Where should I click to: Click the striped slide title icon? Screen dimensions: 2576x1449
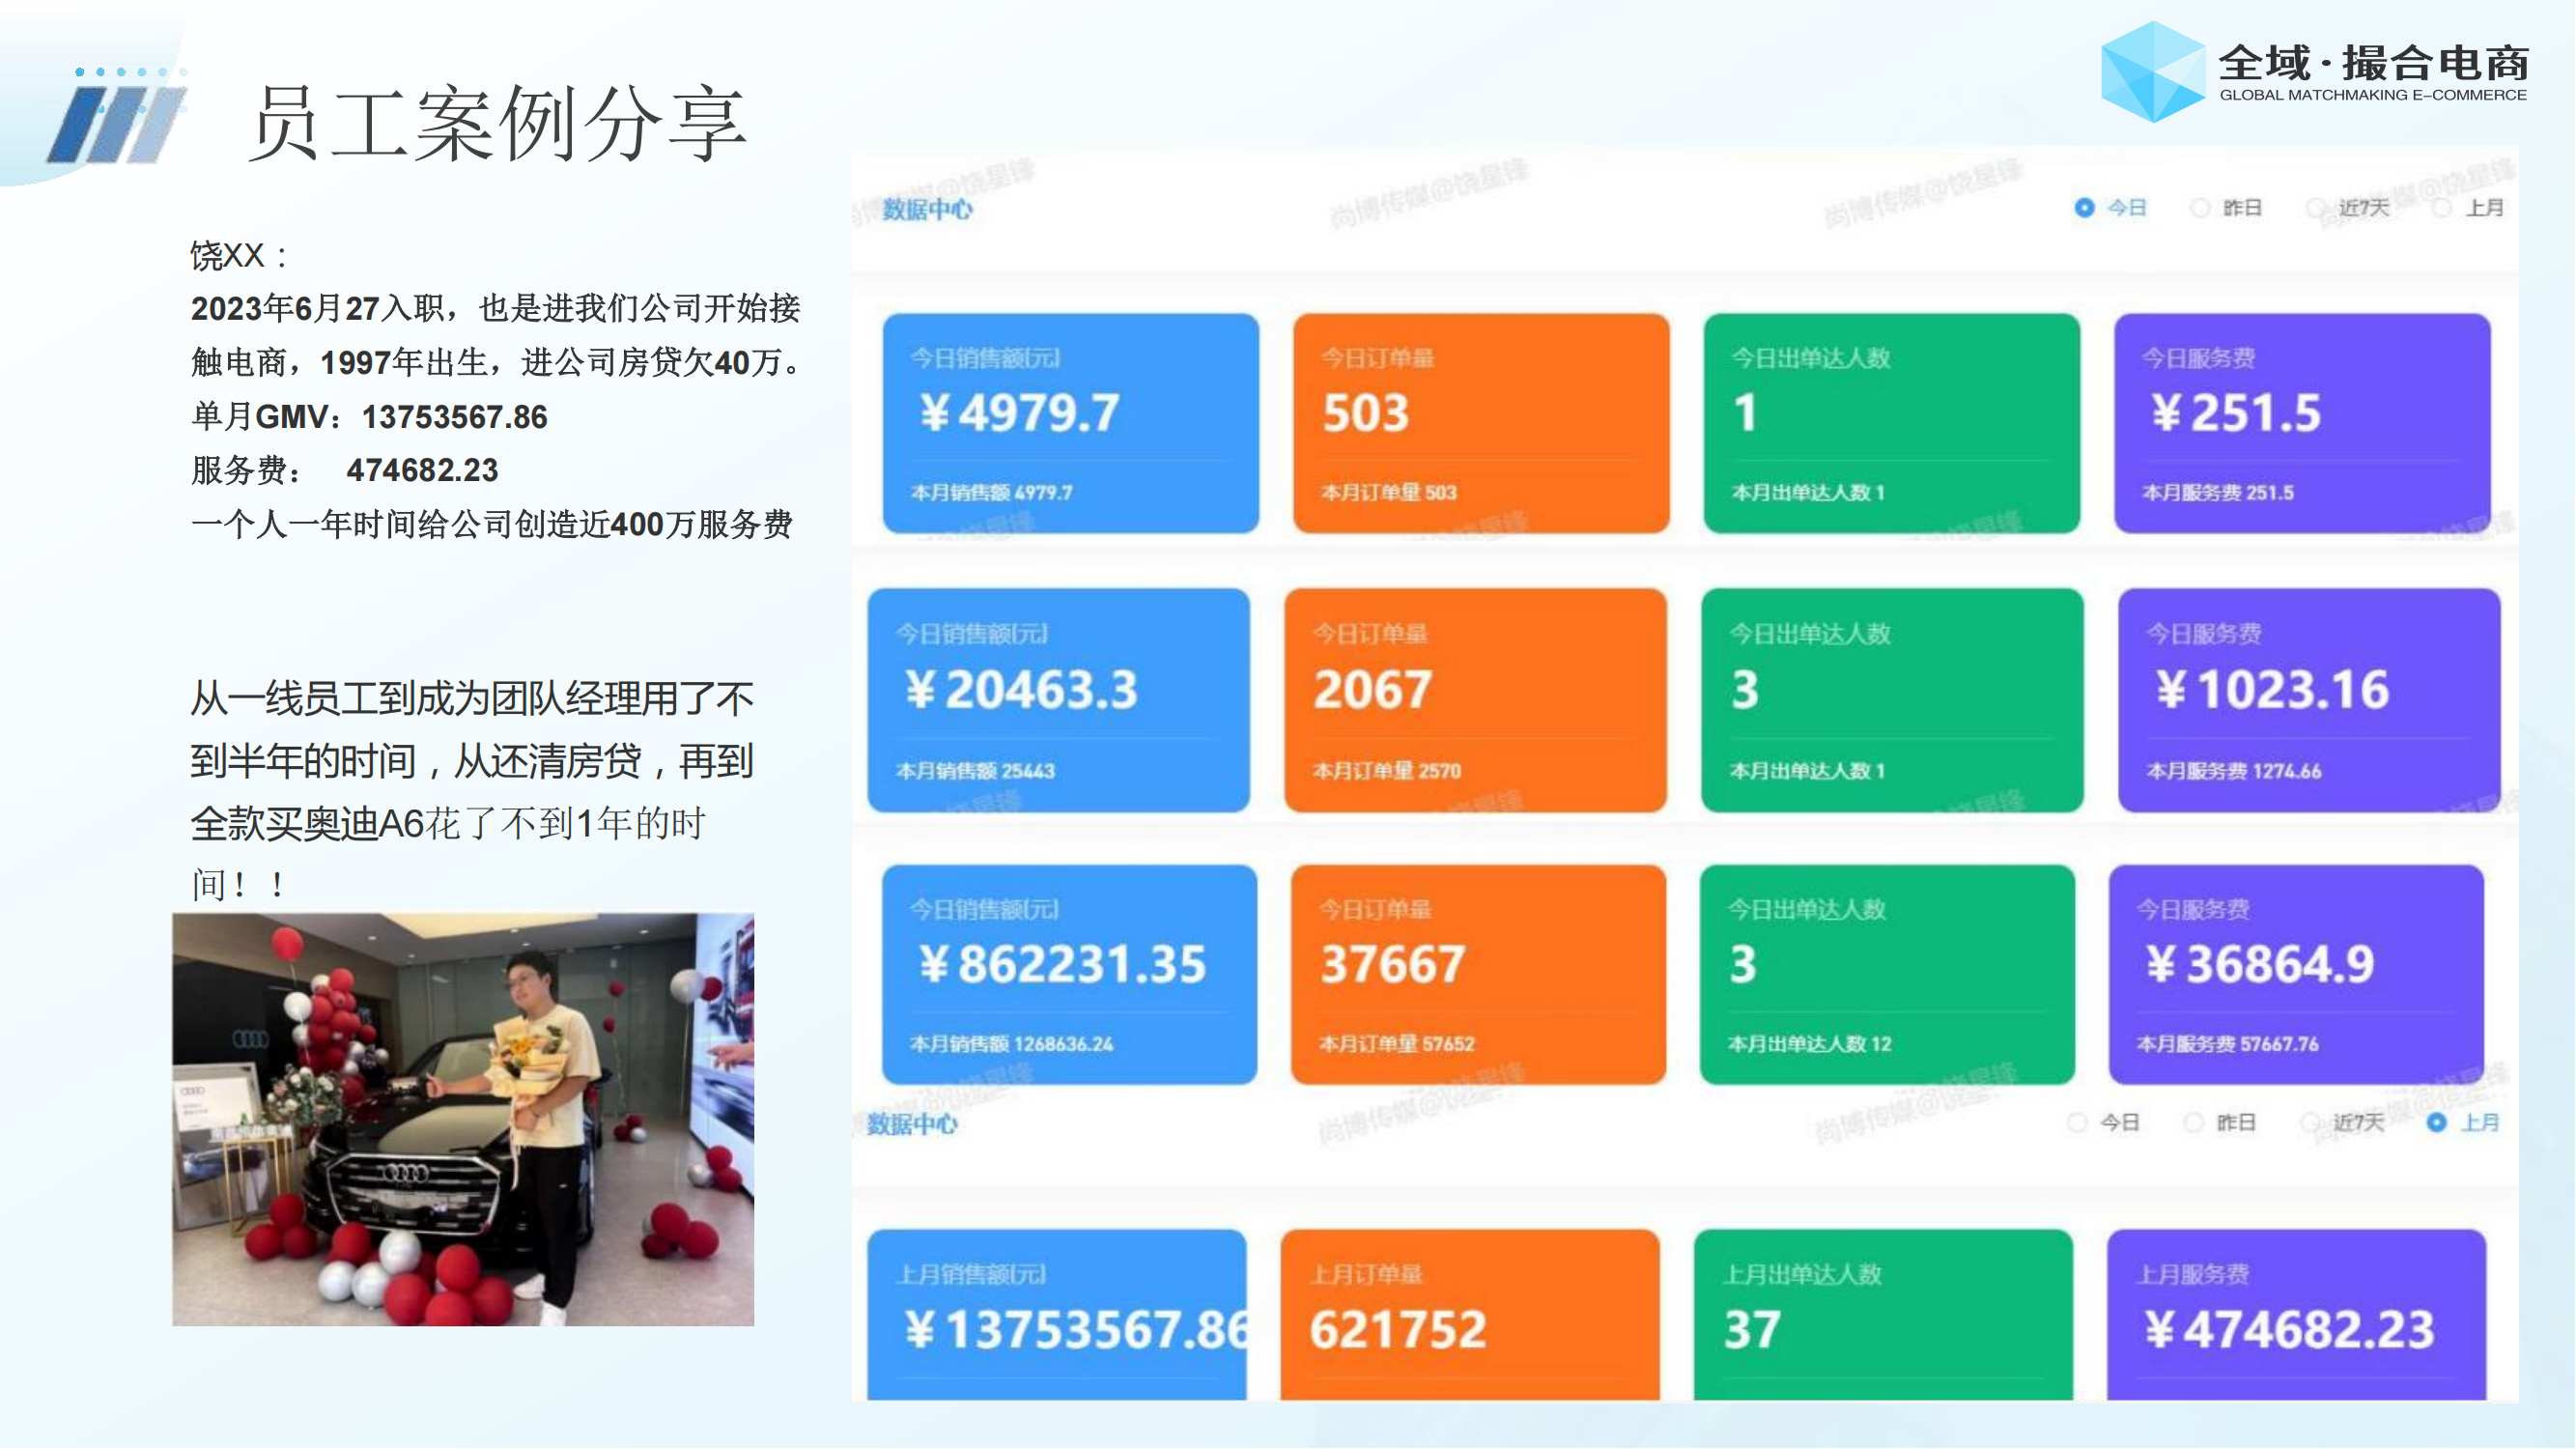[x=117, y=124]
